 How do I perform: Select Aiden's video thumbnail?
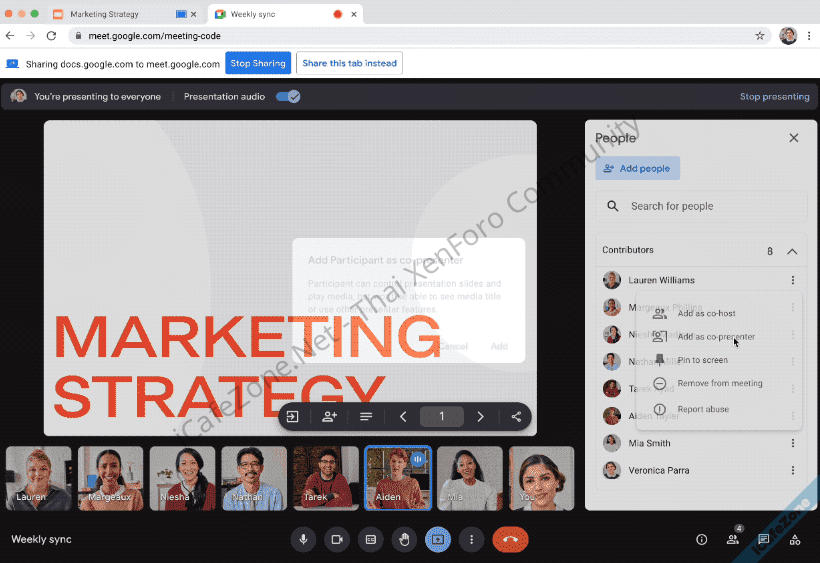pyautogui.click(x=398, y=478)
